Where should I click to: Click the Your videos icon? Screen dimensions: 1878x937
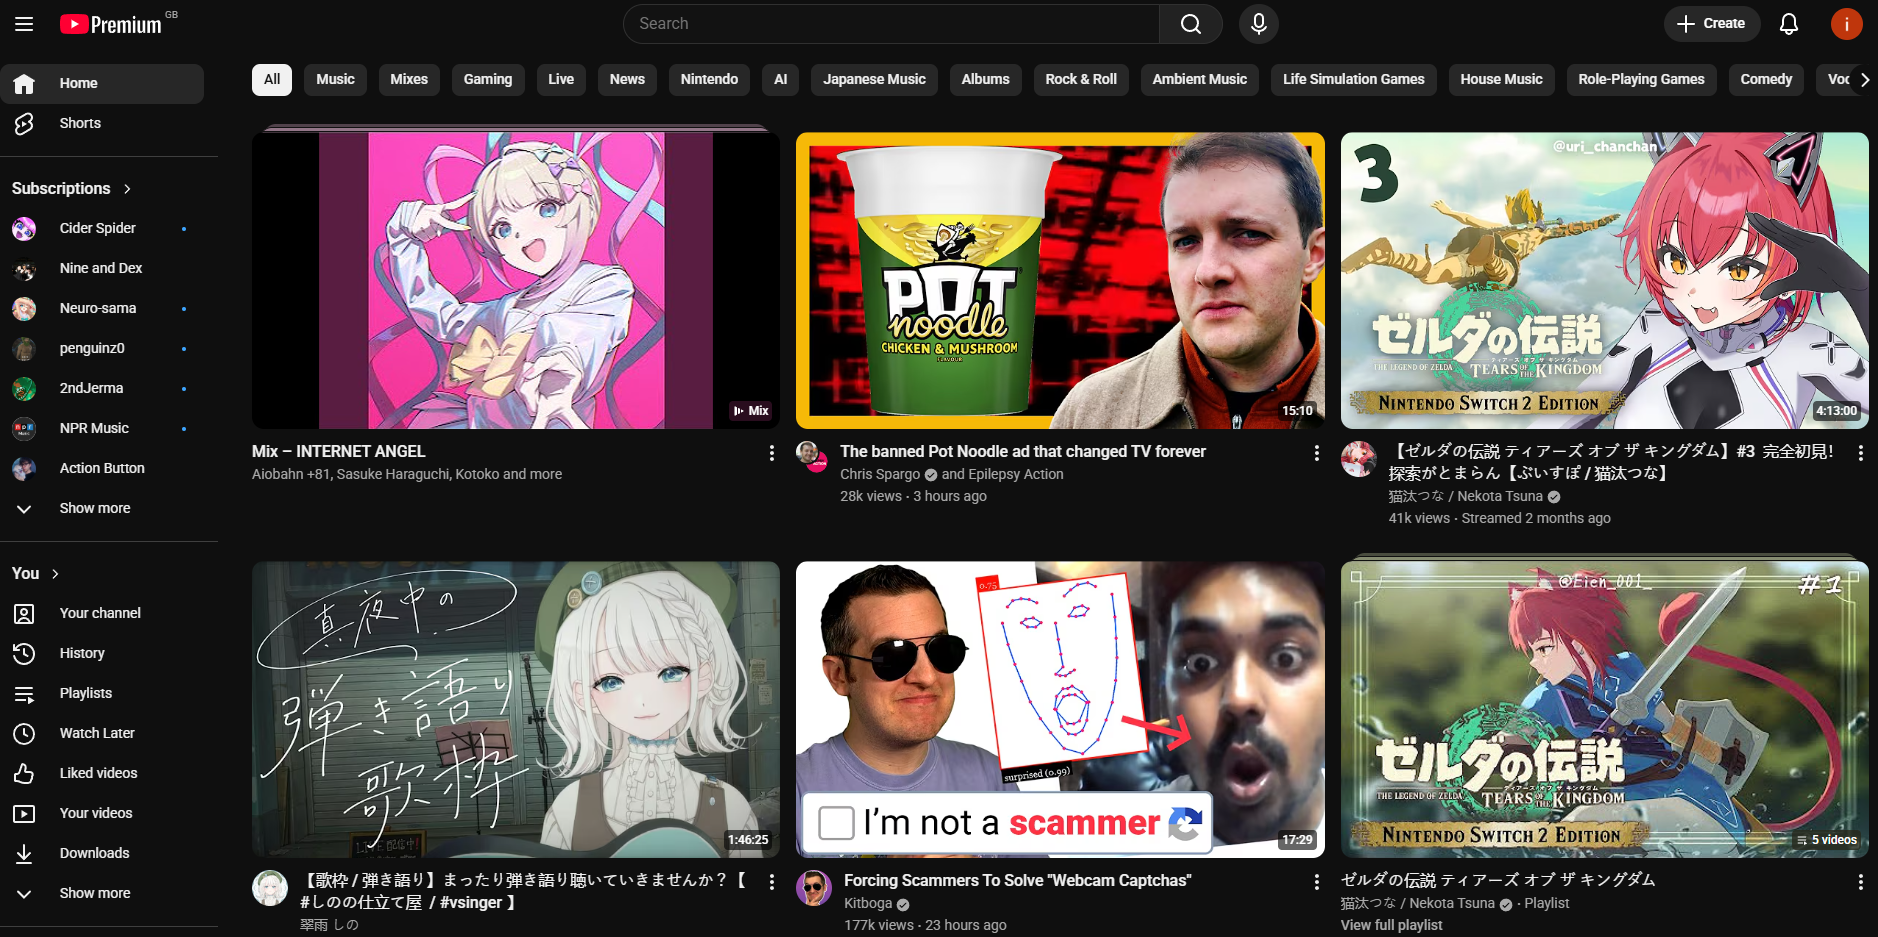pos(24,813)
